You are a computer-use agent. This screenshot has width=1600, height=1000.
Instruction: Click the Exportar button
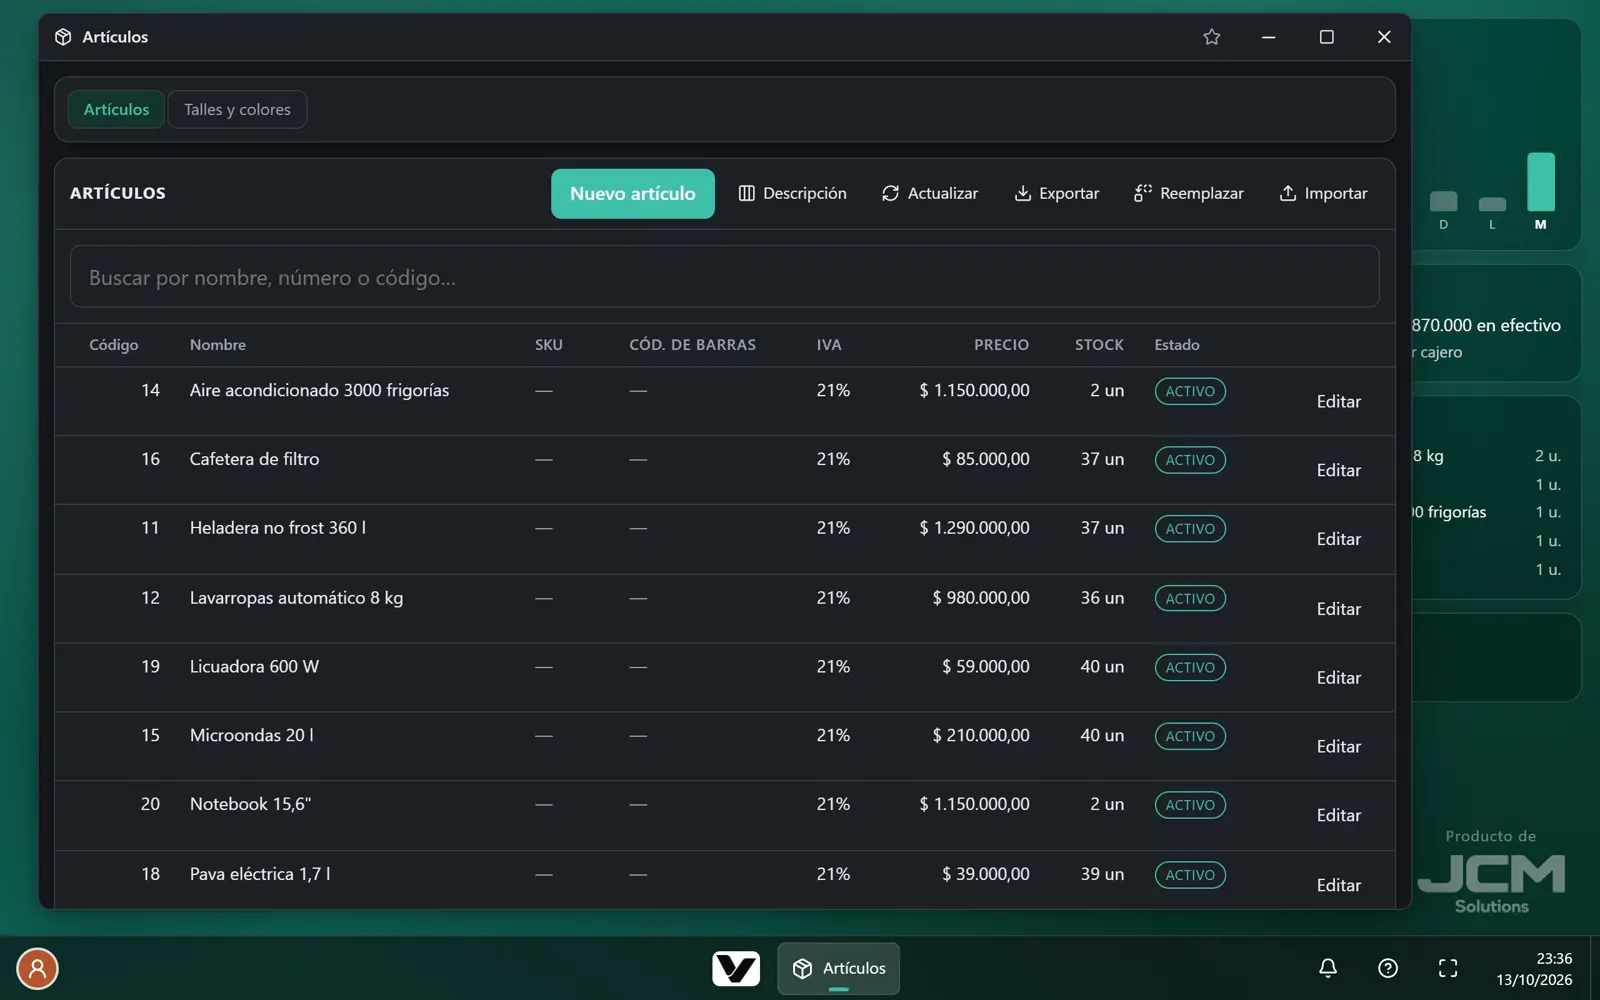[1057, 193]
